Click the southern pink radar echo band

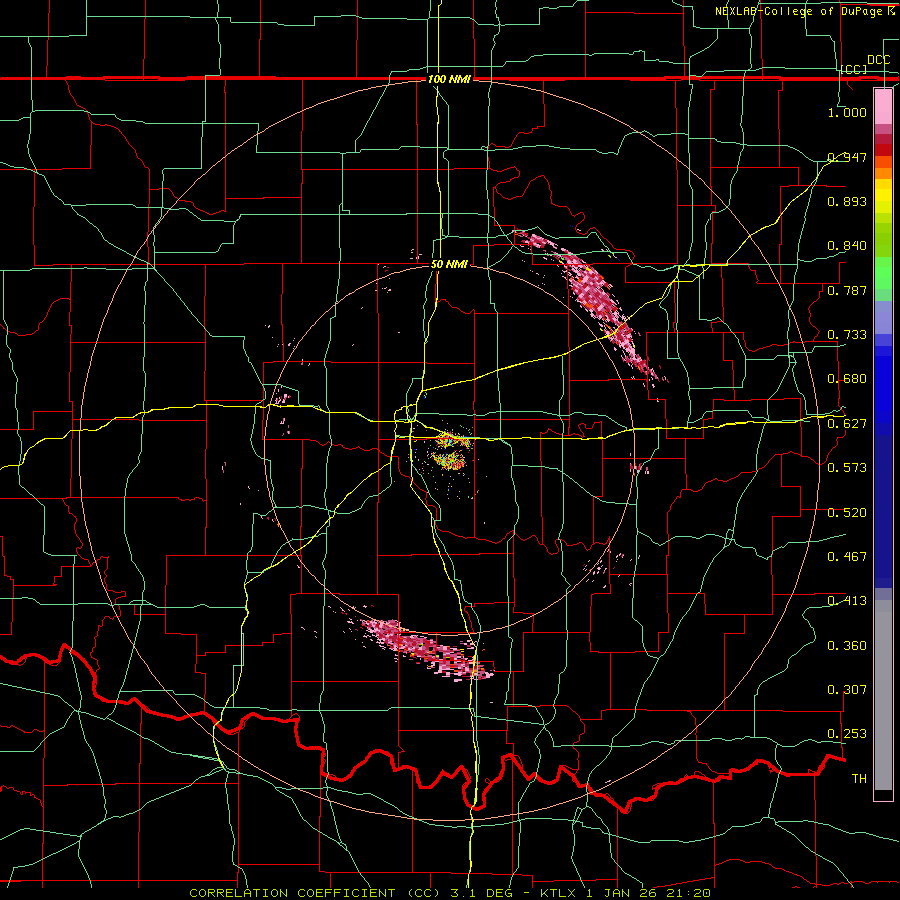[425, 650]
